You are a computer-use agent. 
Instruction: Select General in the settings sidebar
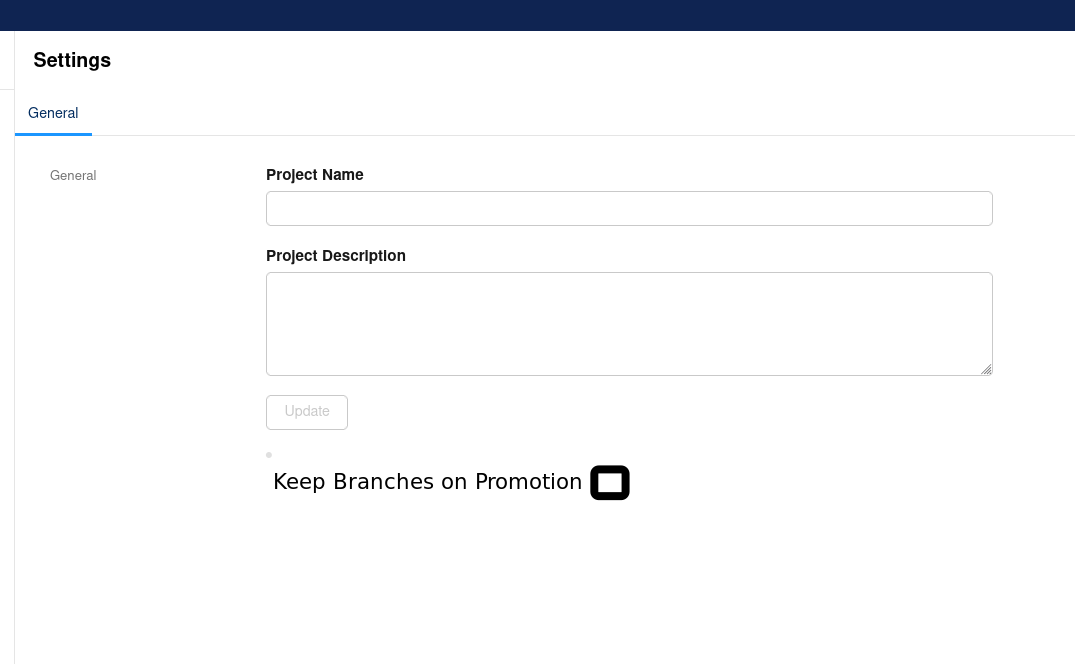pyautogui.click(x=73, y=176)
